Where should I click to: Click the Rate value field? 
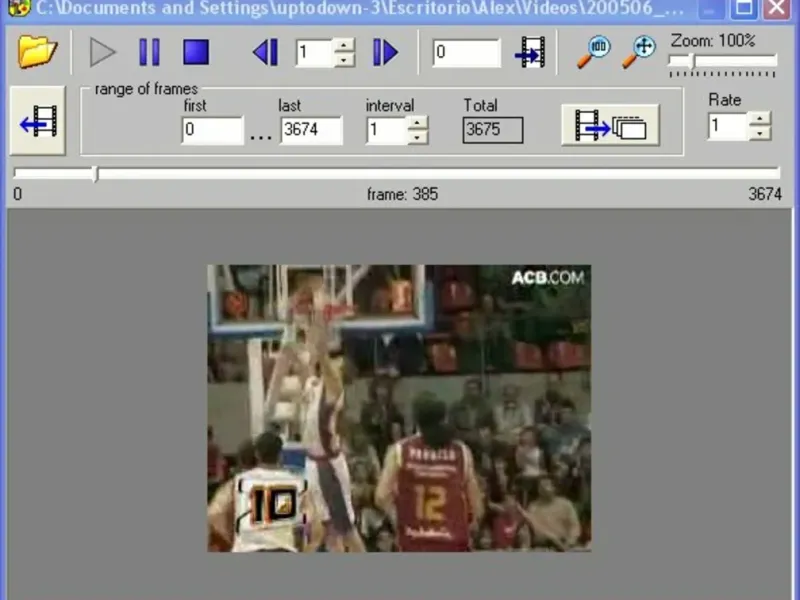[728, 126]
